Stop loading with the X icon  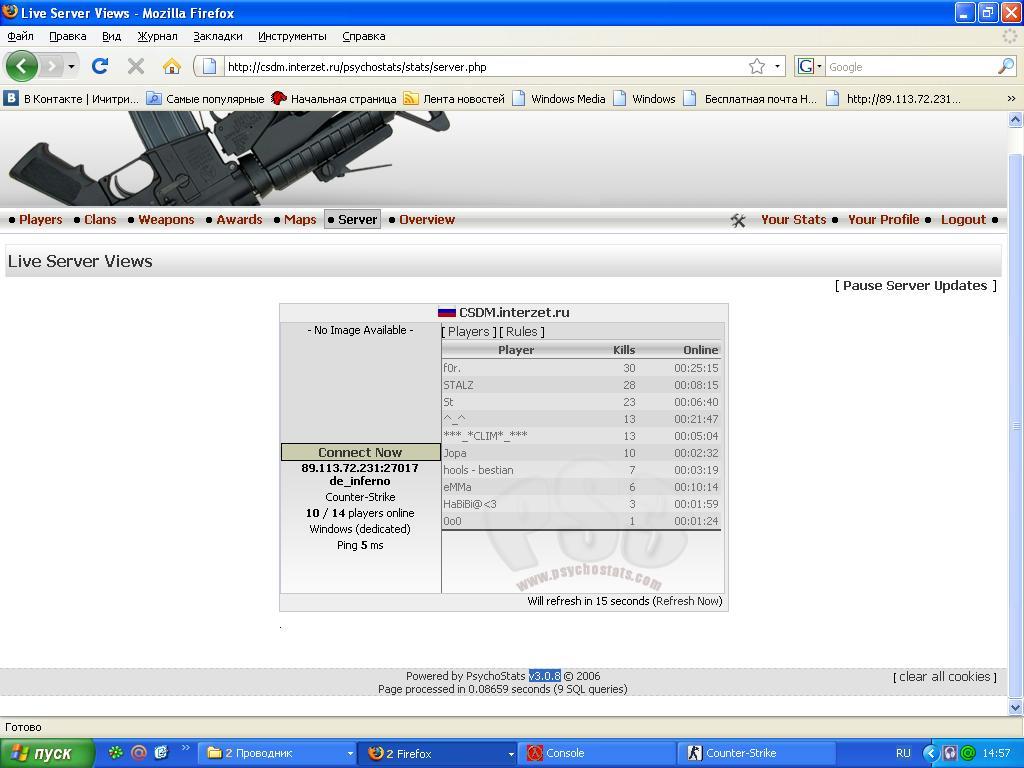(x=136, y=66)
